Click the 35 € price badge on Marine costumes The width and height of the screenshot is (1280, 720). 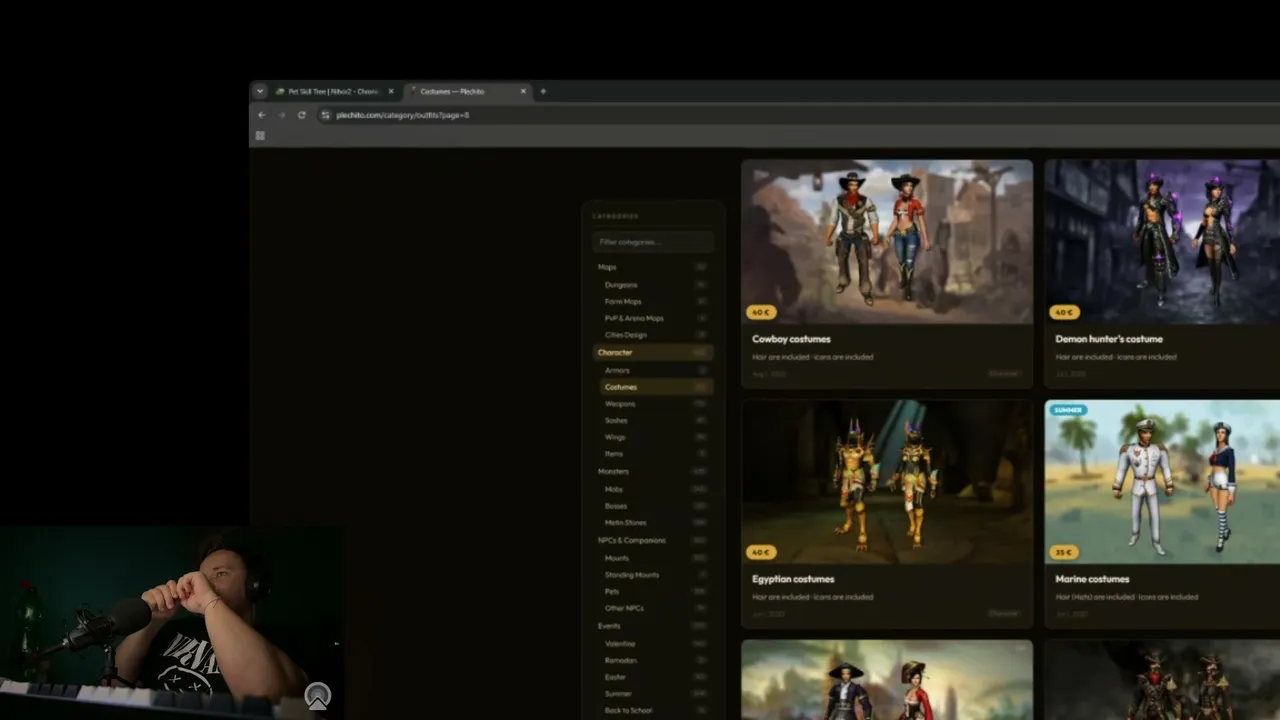point(1064,552)
